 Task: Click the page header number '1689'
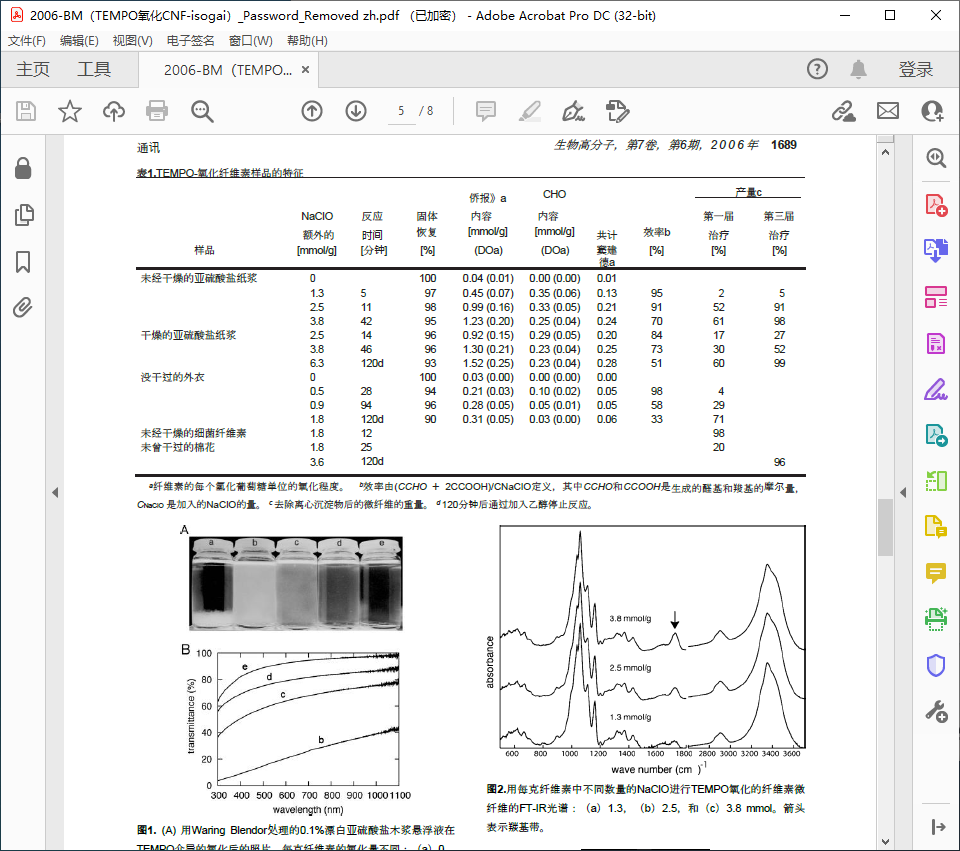(784, 145)
